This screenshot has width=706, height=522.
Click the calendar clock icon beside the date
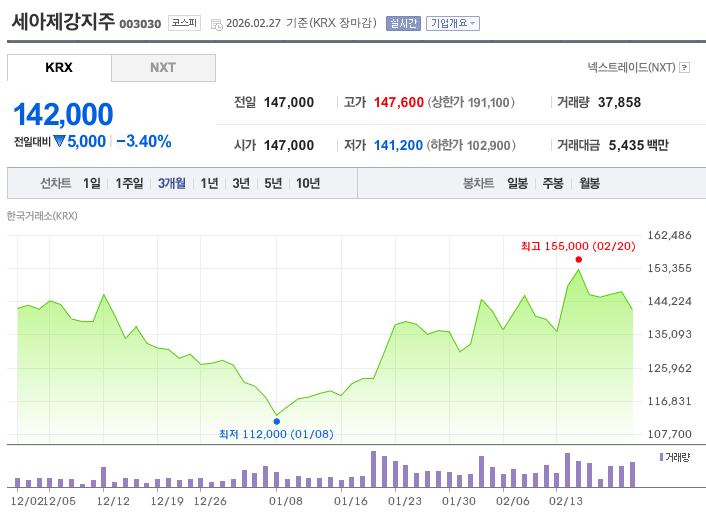coord(217,24)
